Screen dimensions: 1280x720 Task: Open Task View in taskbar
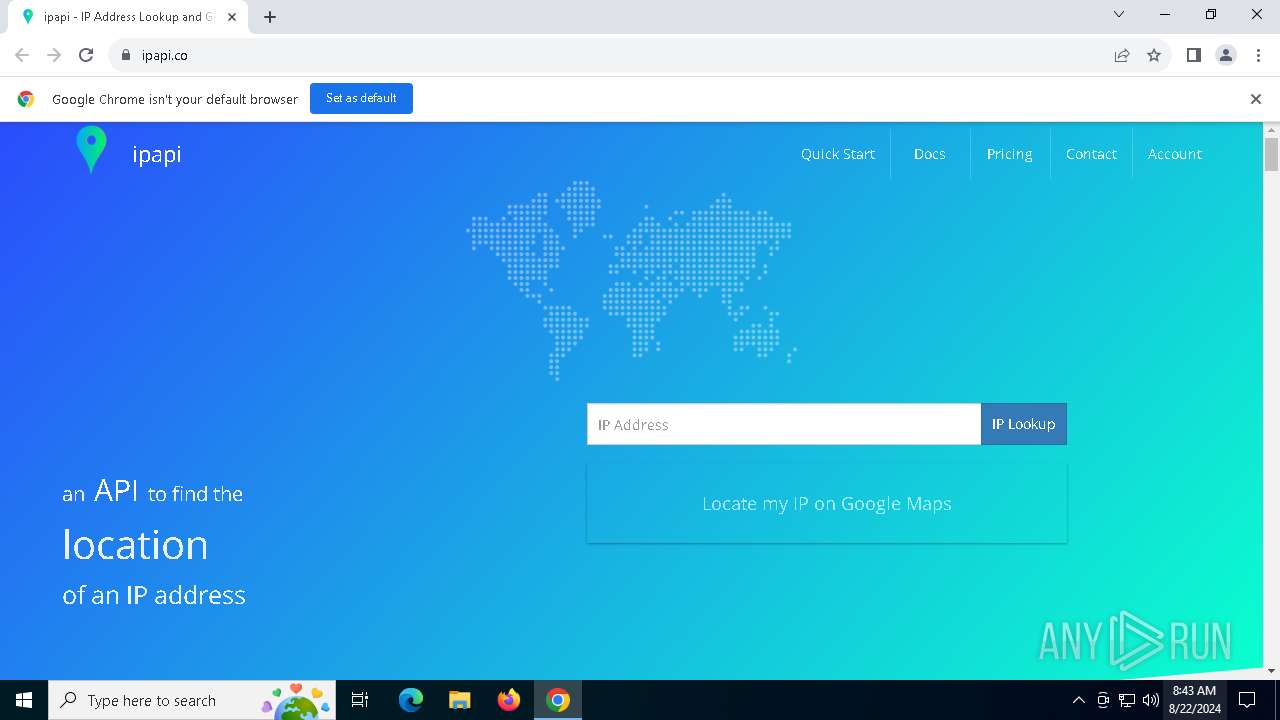360,700
